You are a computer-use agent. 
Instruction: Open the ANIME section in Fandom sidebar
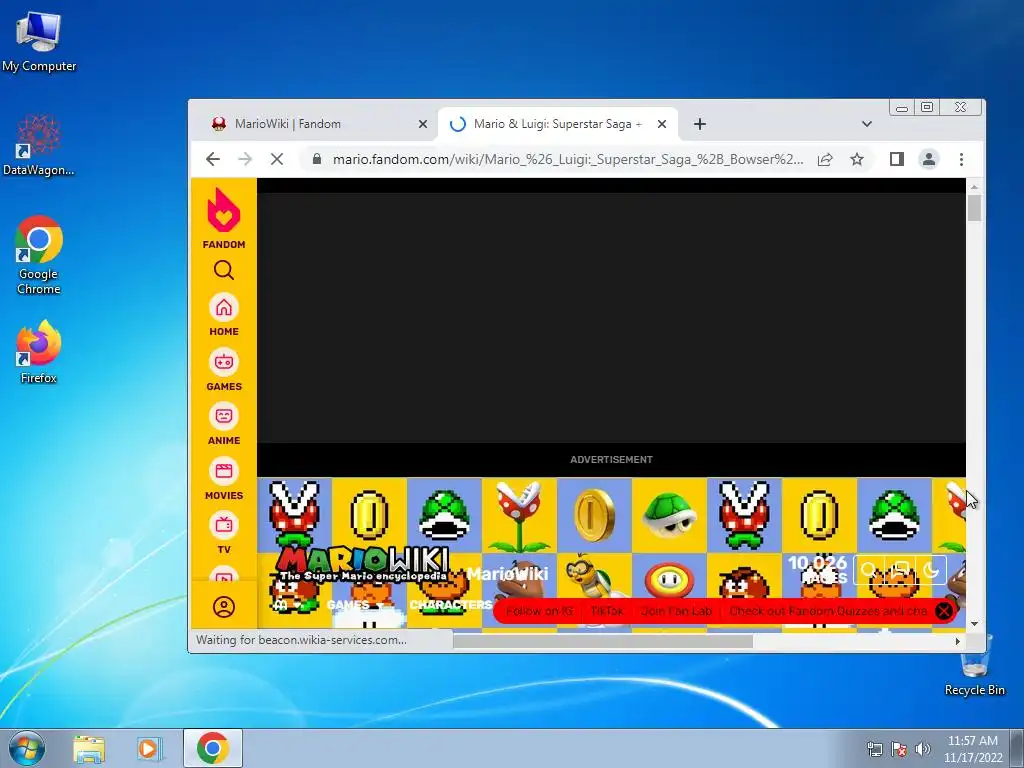tap(224, 424)
